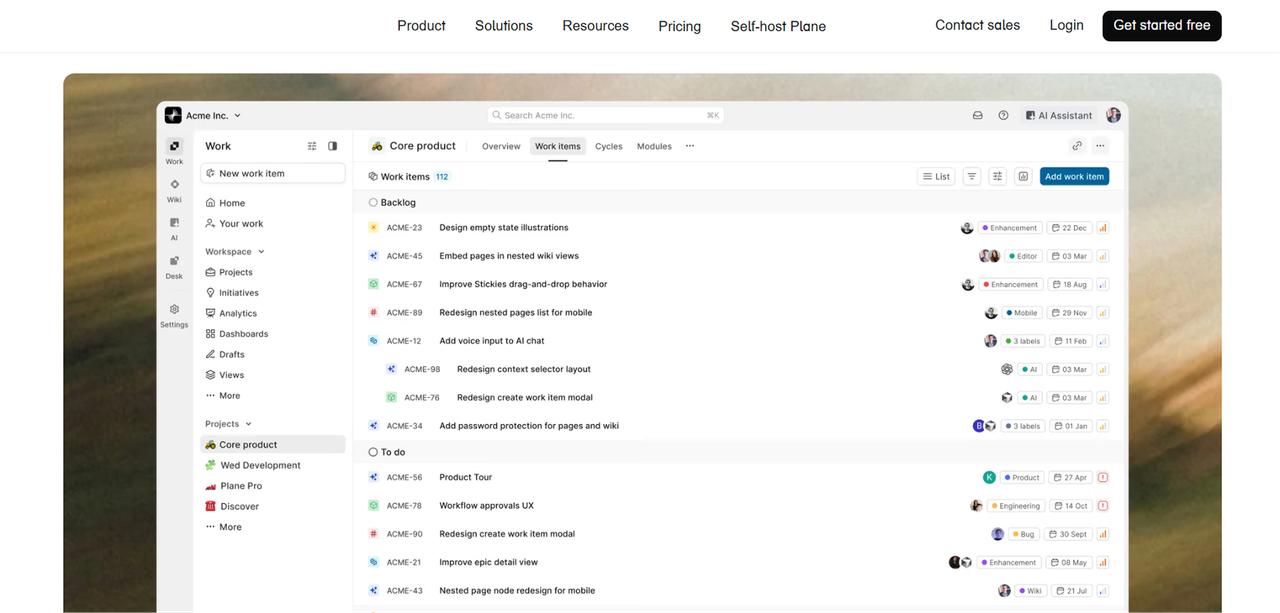Open the 3 labels dropdown on ACME-12
The image size is (1280, 613).
pos(1023,341)
